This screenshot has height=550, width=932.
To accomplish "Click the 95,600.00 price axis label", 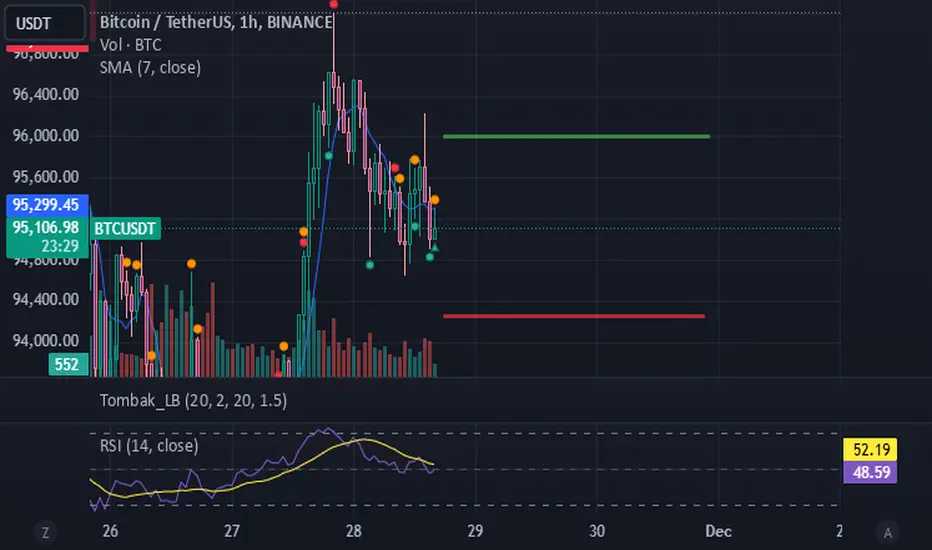I will [46, 177].
